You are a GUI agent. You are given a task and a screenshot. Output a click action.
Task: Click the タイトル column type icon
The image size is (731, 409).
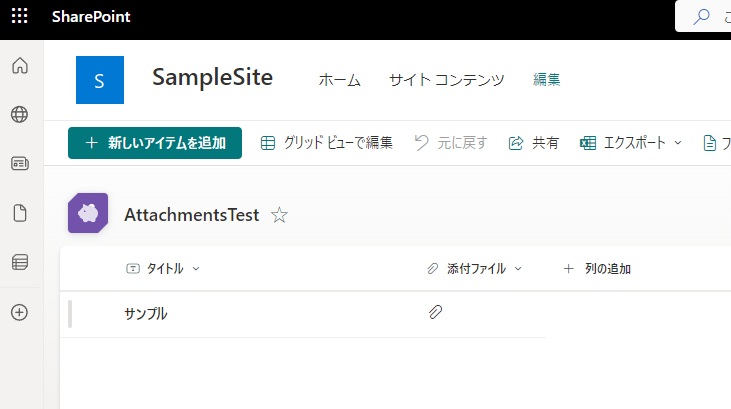(133, 269)
